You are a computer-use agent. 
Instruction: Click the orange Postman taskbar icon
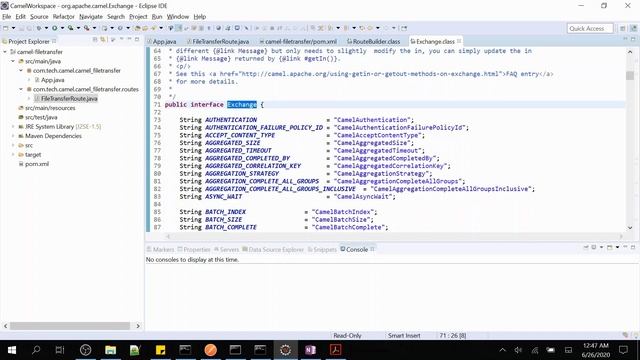(211, 350)
